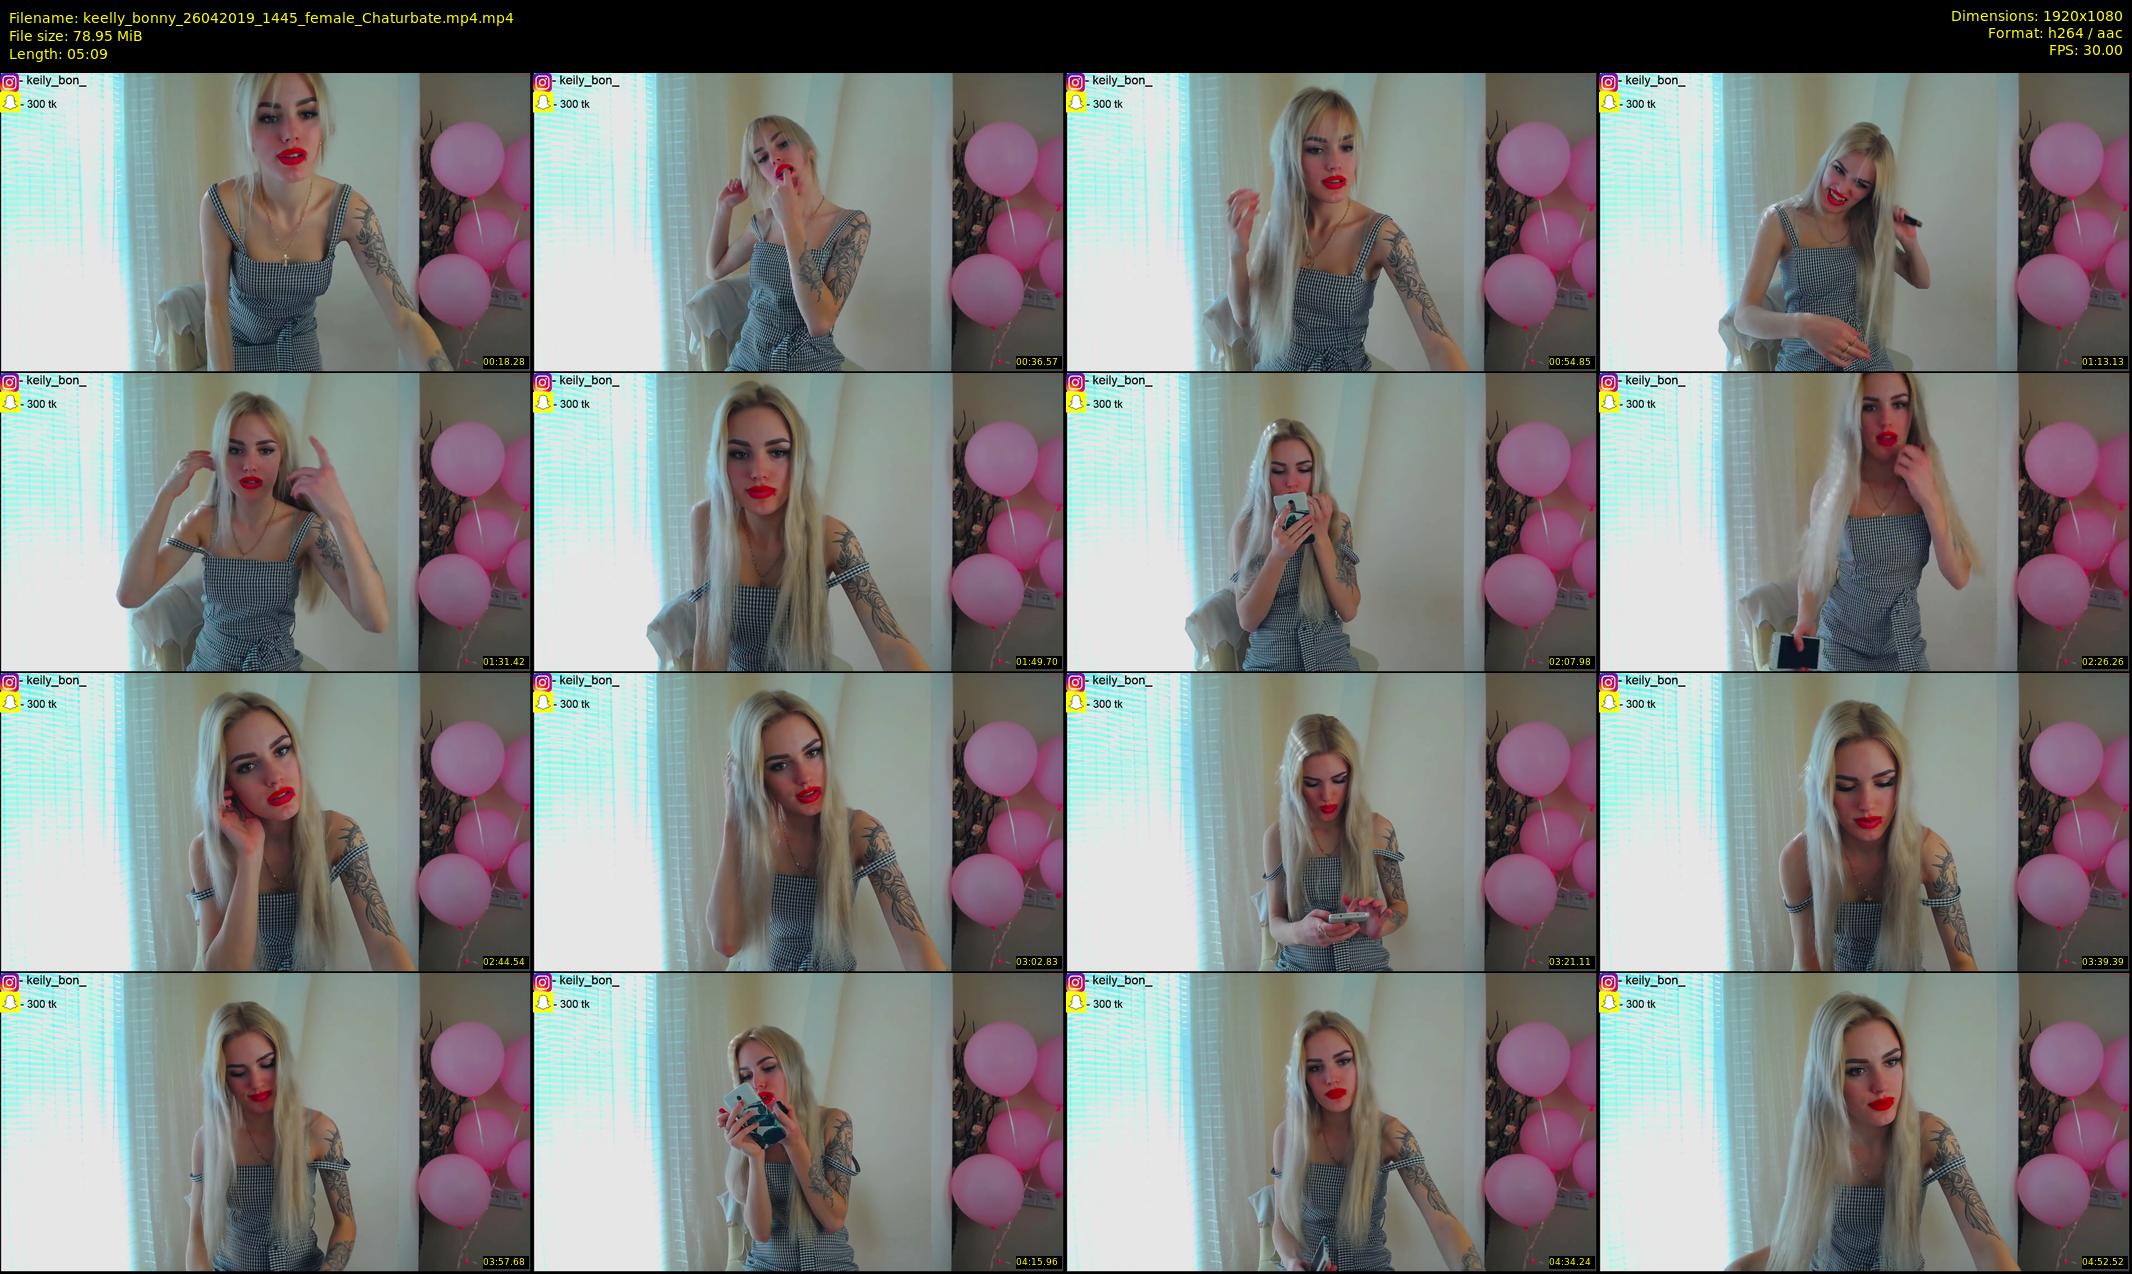Viewport: 2132px width, 1274px height.
Task: Click Snapchat icon in the 02:44.54 frame
Action: click(9, 703)
